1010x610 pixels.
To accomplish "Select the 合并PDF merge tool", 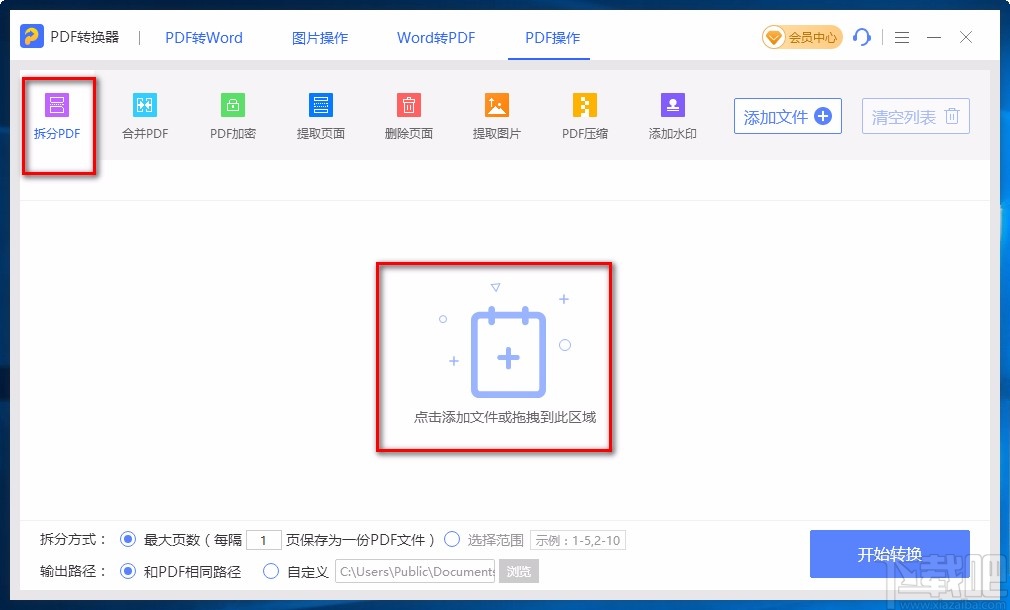I will [144, 115].
